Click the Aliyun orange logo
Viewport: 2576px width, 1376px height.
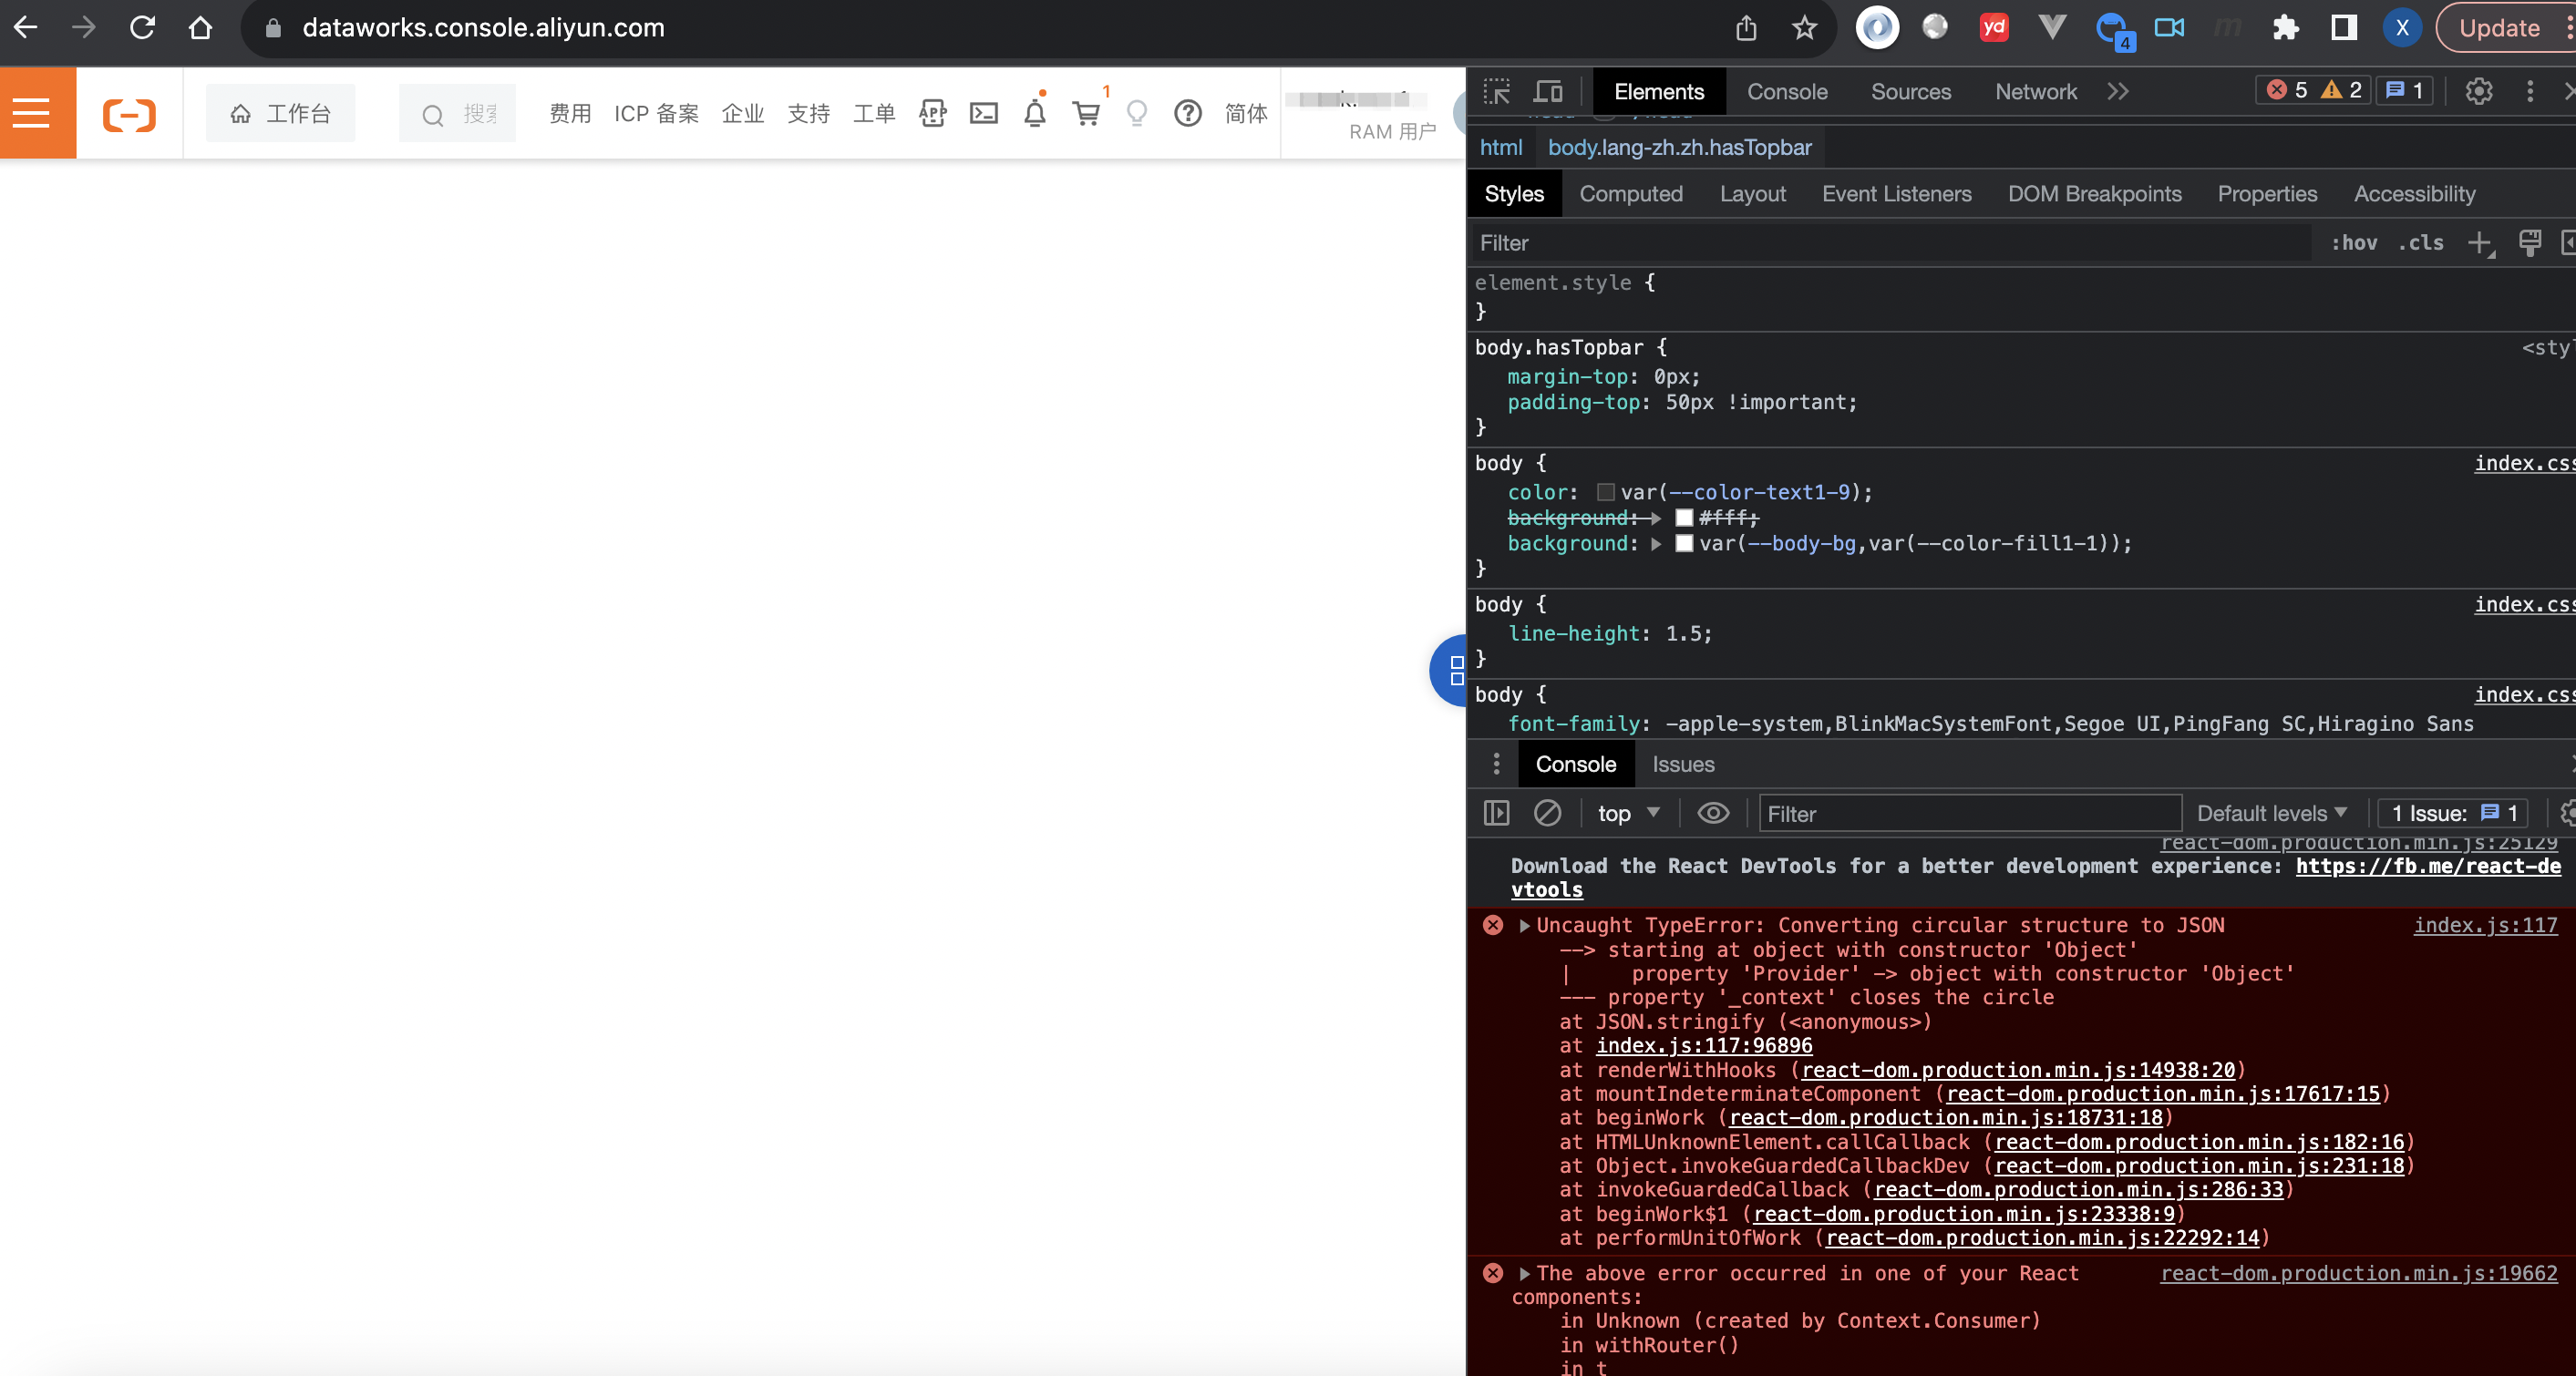(x=129, y=114)
